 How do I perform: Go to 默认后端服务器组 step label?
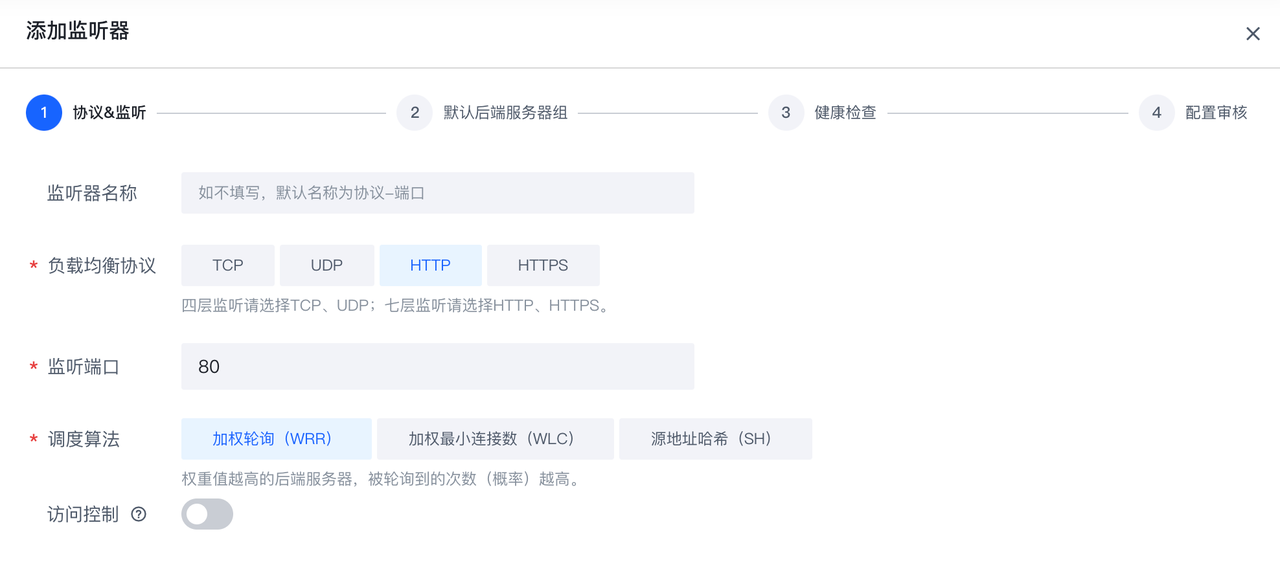505,113
